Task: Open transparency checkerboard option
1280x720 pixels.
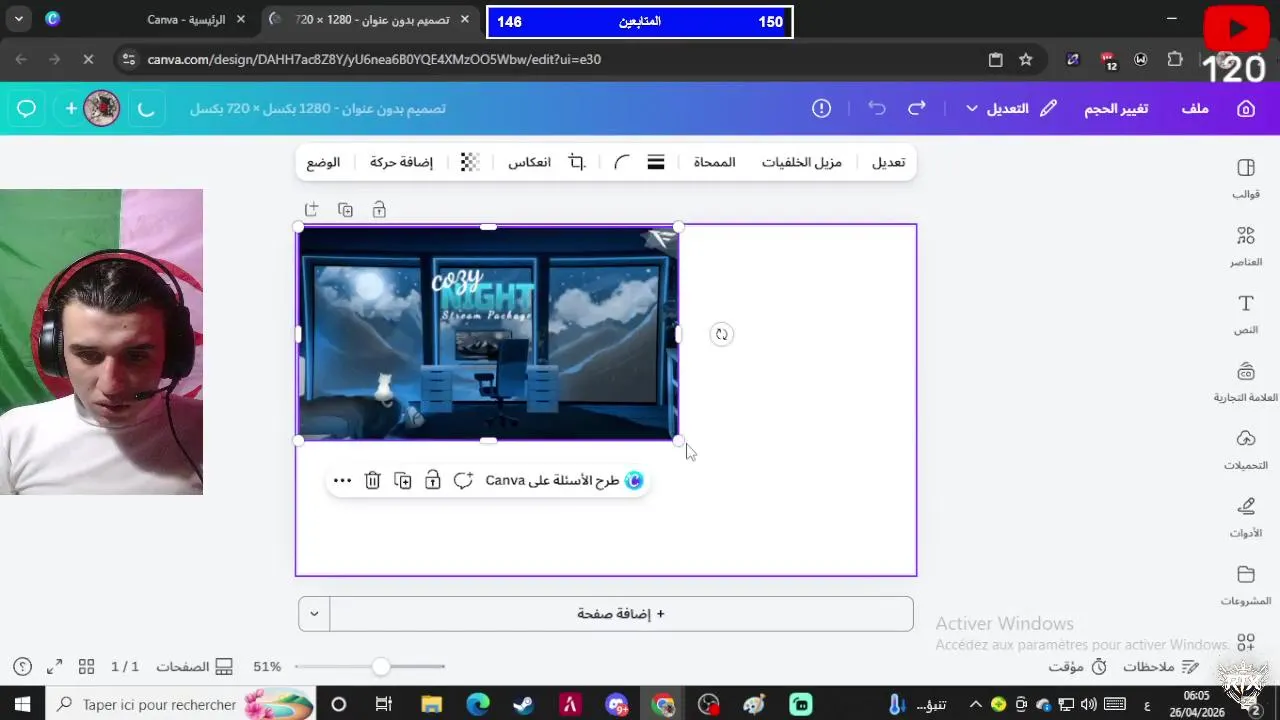Action: coord(469,162)
